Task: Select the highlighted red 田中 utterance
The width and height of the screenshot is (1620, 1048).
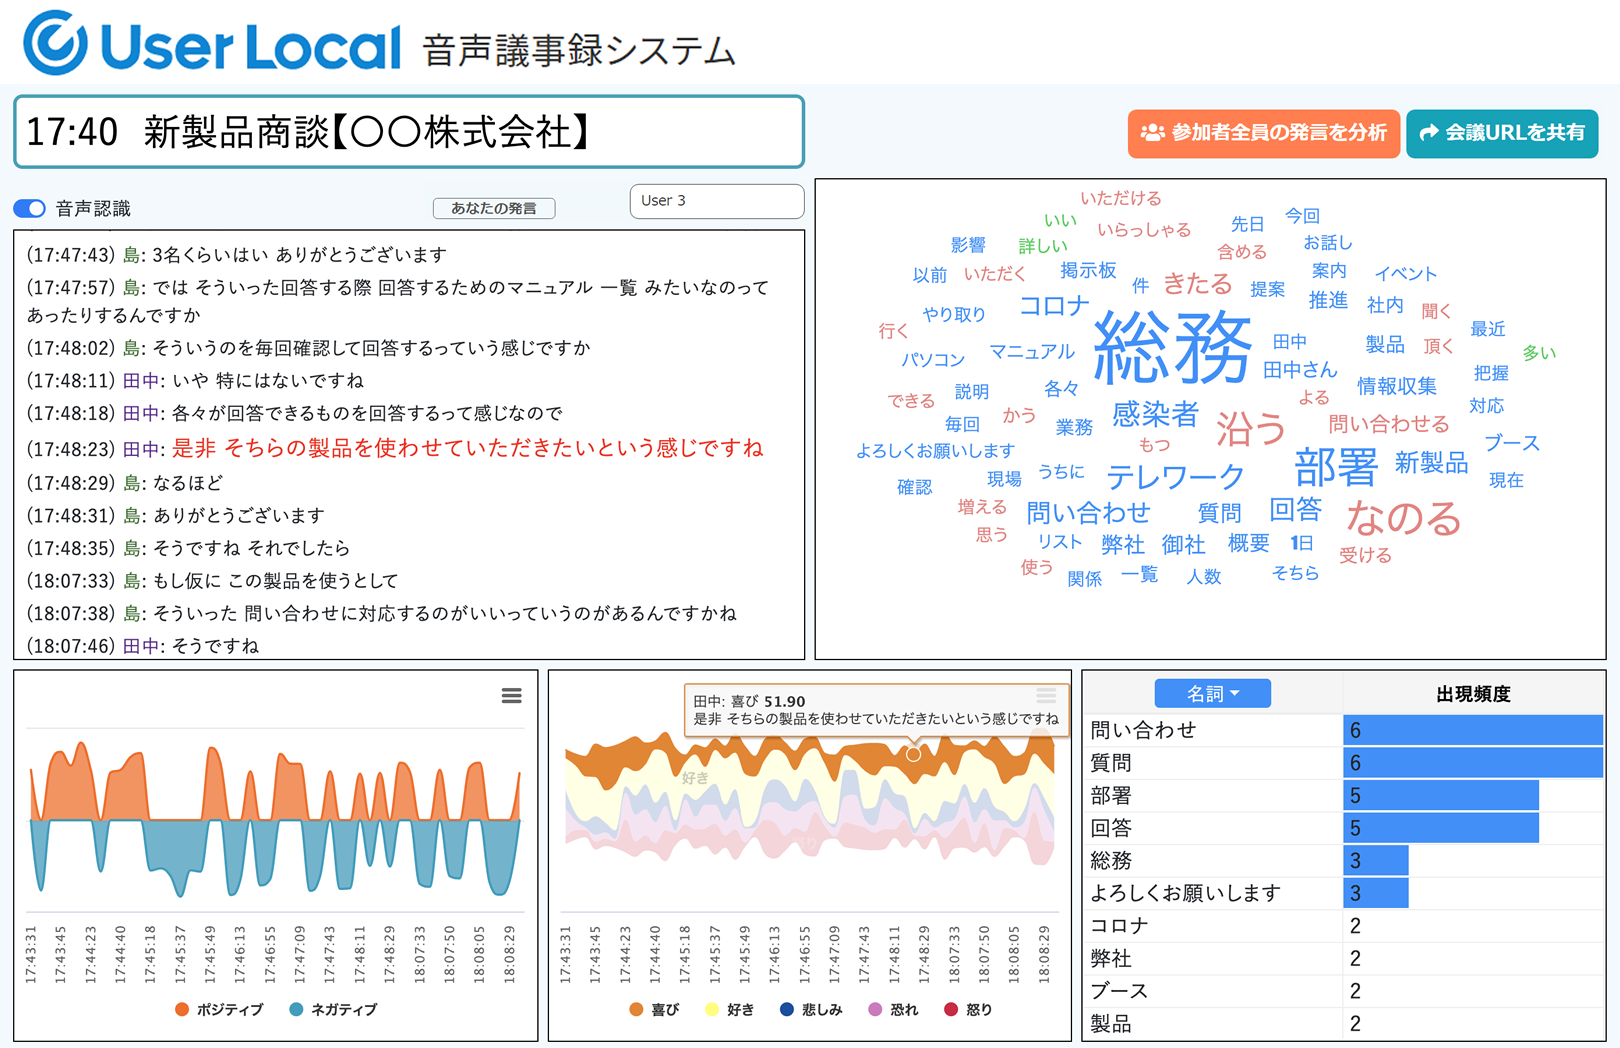Action: click(x=467, y=448)
